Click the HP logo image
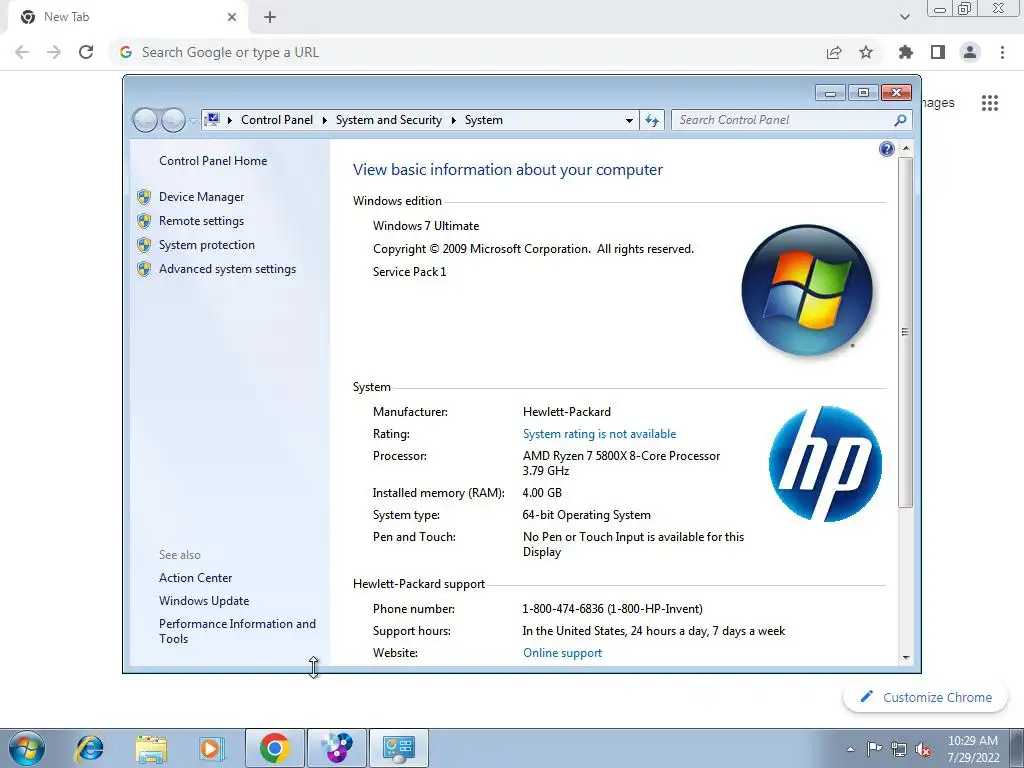The image size is (1024, 768). [825, 464]
